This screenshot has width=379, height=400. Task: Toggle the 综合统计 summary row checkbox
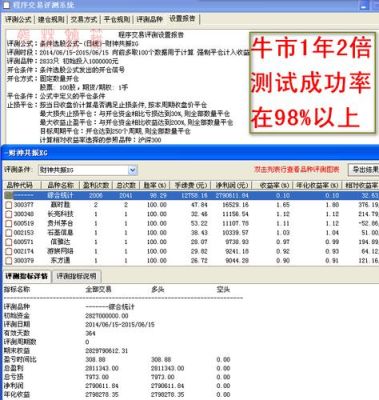(x=9, y=195)
